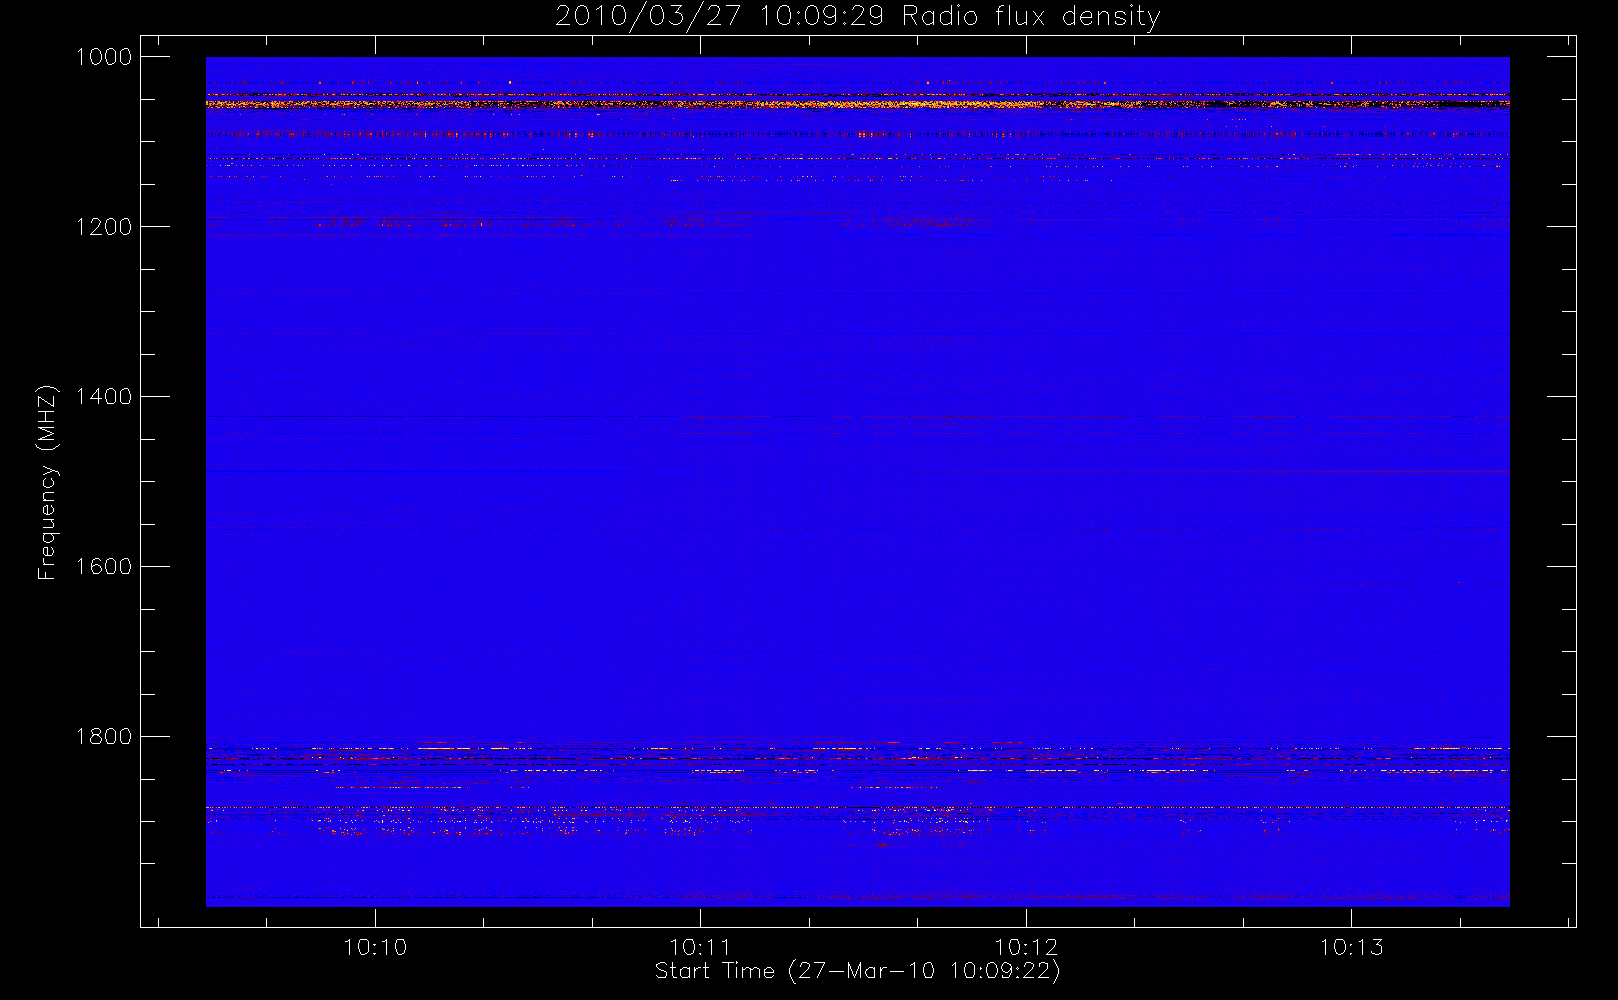This screenshot has width=1618, height=1000.
Task: Click the 10:10 time tick label
Action: click(375, 947)
